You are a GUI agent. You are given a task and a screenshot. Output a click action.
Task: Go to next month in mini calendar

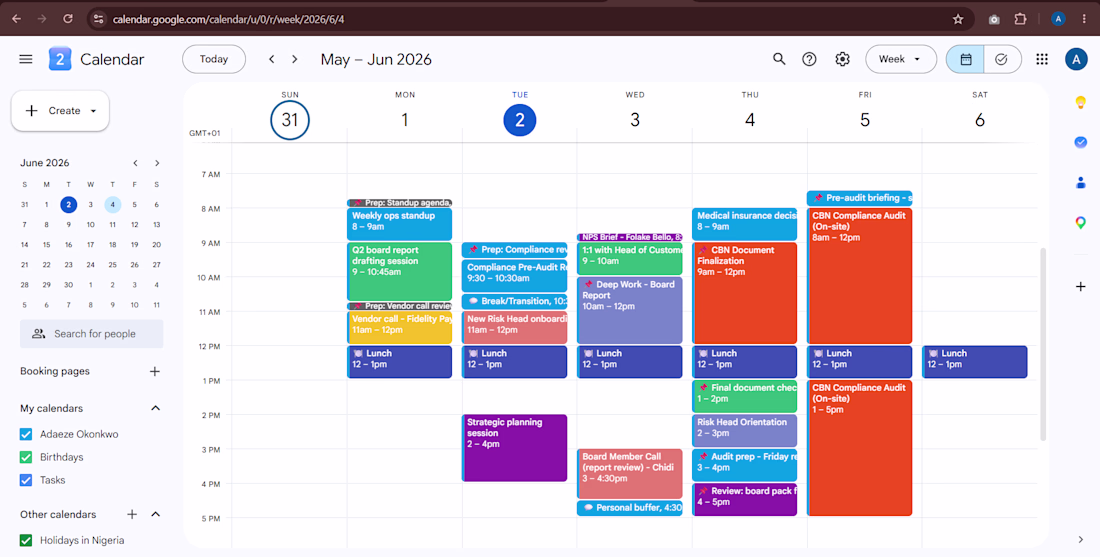point(157,163)
